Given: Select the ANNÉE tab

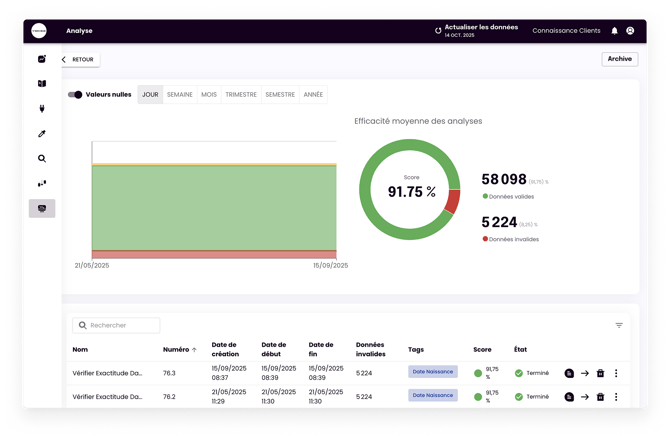Looking at the screenshot, I should click(313, 94).
